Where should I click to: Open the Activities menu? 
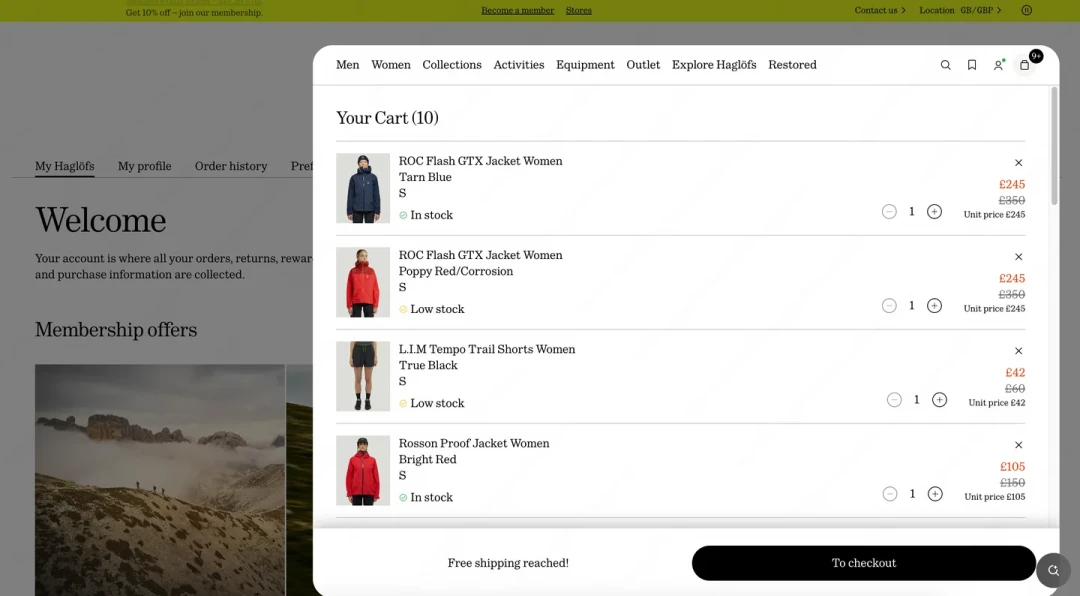519,65
